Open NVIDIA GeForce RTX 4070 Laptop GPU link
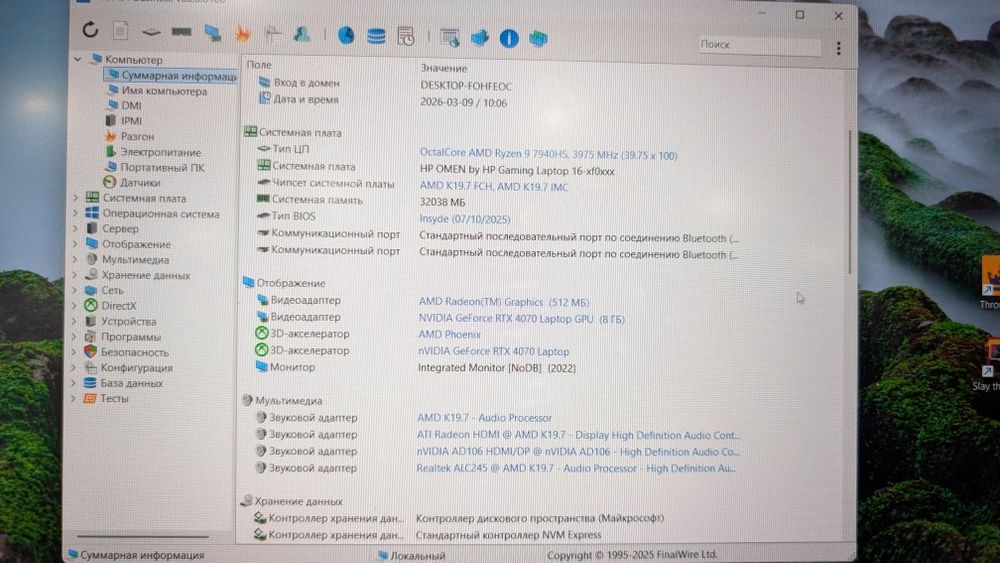The width and height of the screenshot is (1000, 563). [522, 318]
